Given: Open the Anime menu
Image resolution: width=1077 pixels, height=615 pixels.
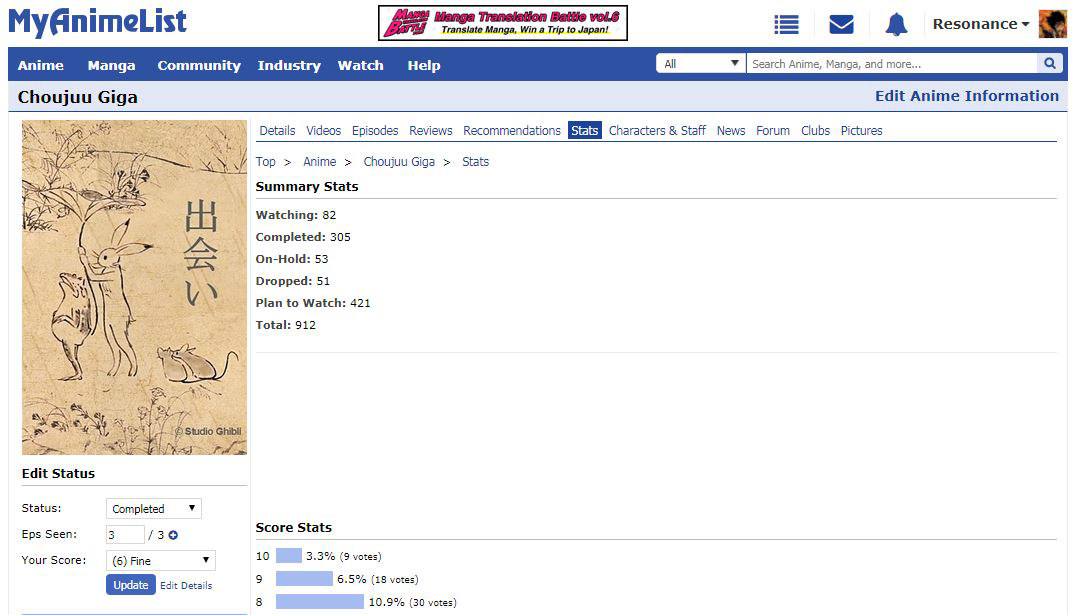Looking at the screenshot, I should [41, 65].
